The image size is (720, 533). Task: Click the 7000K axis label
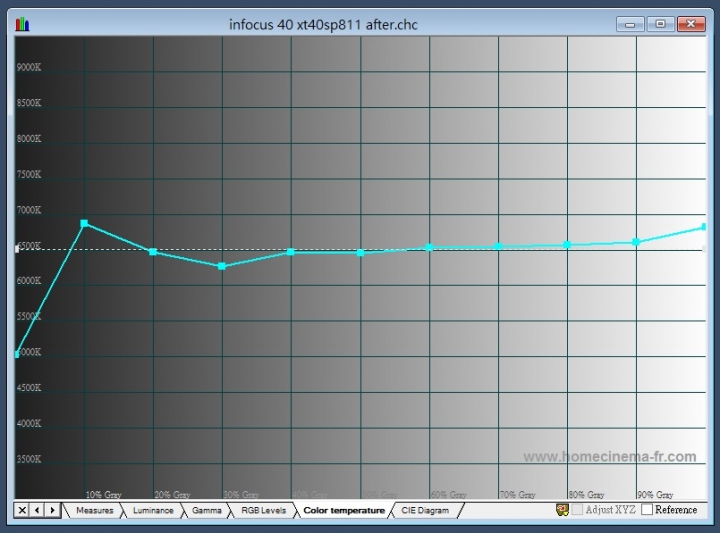[29, 210]
